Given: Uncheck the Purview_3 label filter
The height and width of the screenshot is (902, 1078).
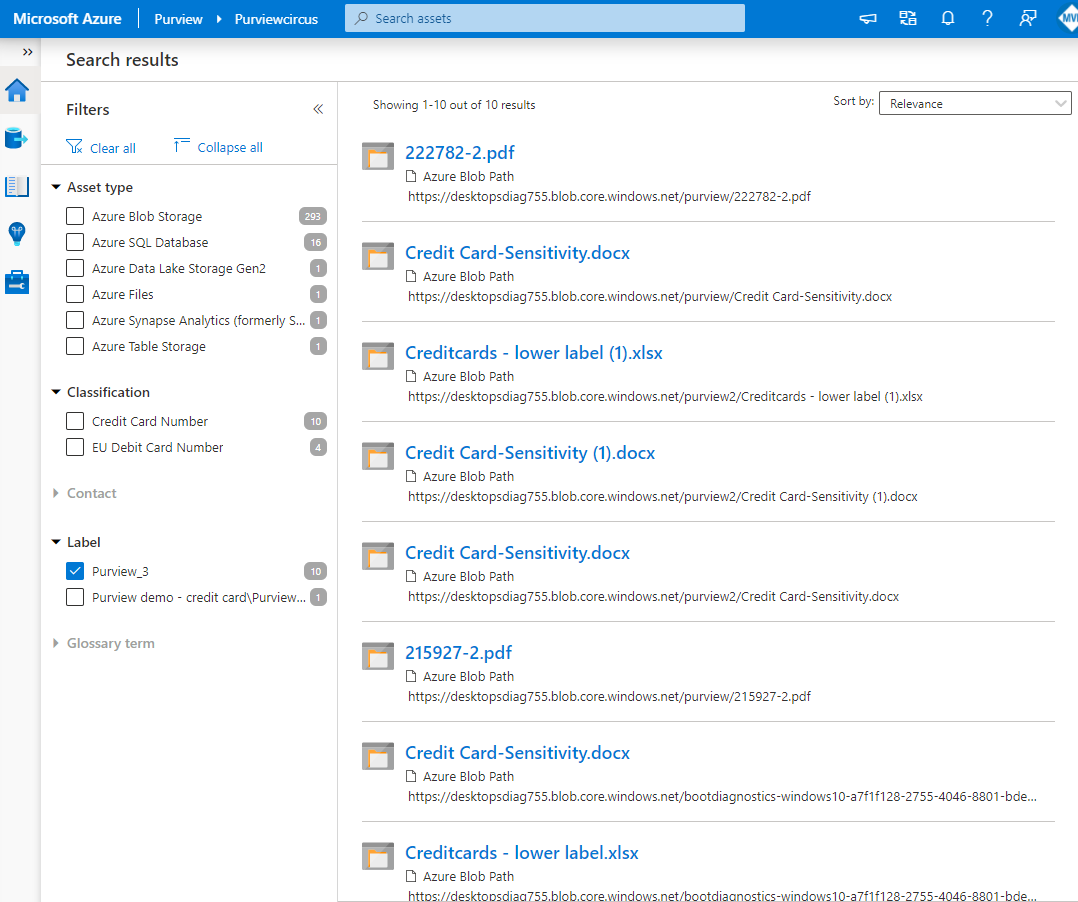Looking at the screenshot, I should [75, 571].
